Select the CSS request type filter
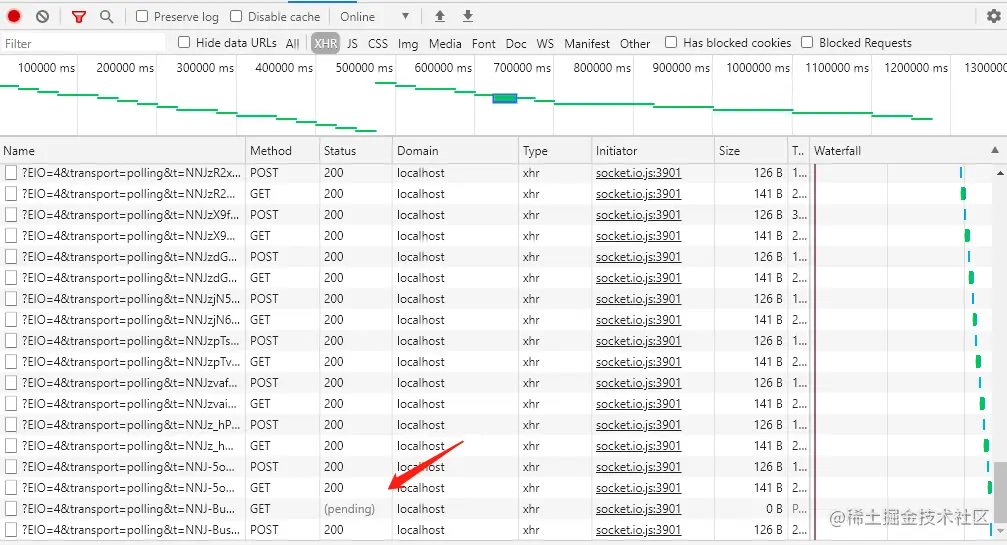The height and width of the screenshot is (545, 1007). 378,44
